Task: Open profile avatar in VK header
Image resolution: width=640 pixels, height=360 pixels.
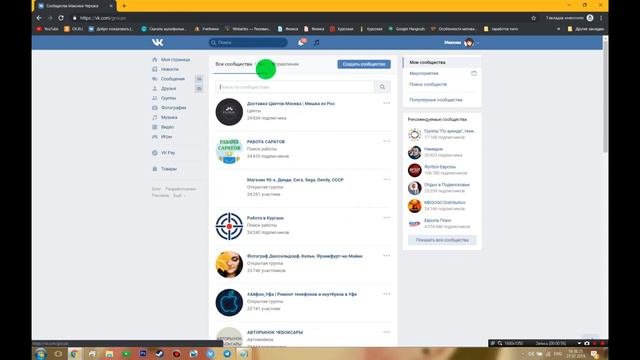Action: (469, 42)
